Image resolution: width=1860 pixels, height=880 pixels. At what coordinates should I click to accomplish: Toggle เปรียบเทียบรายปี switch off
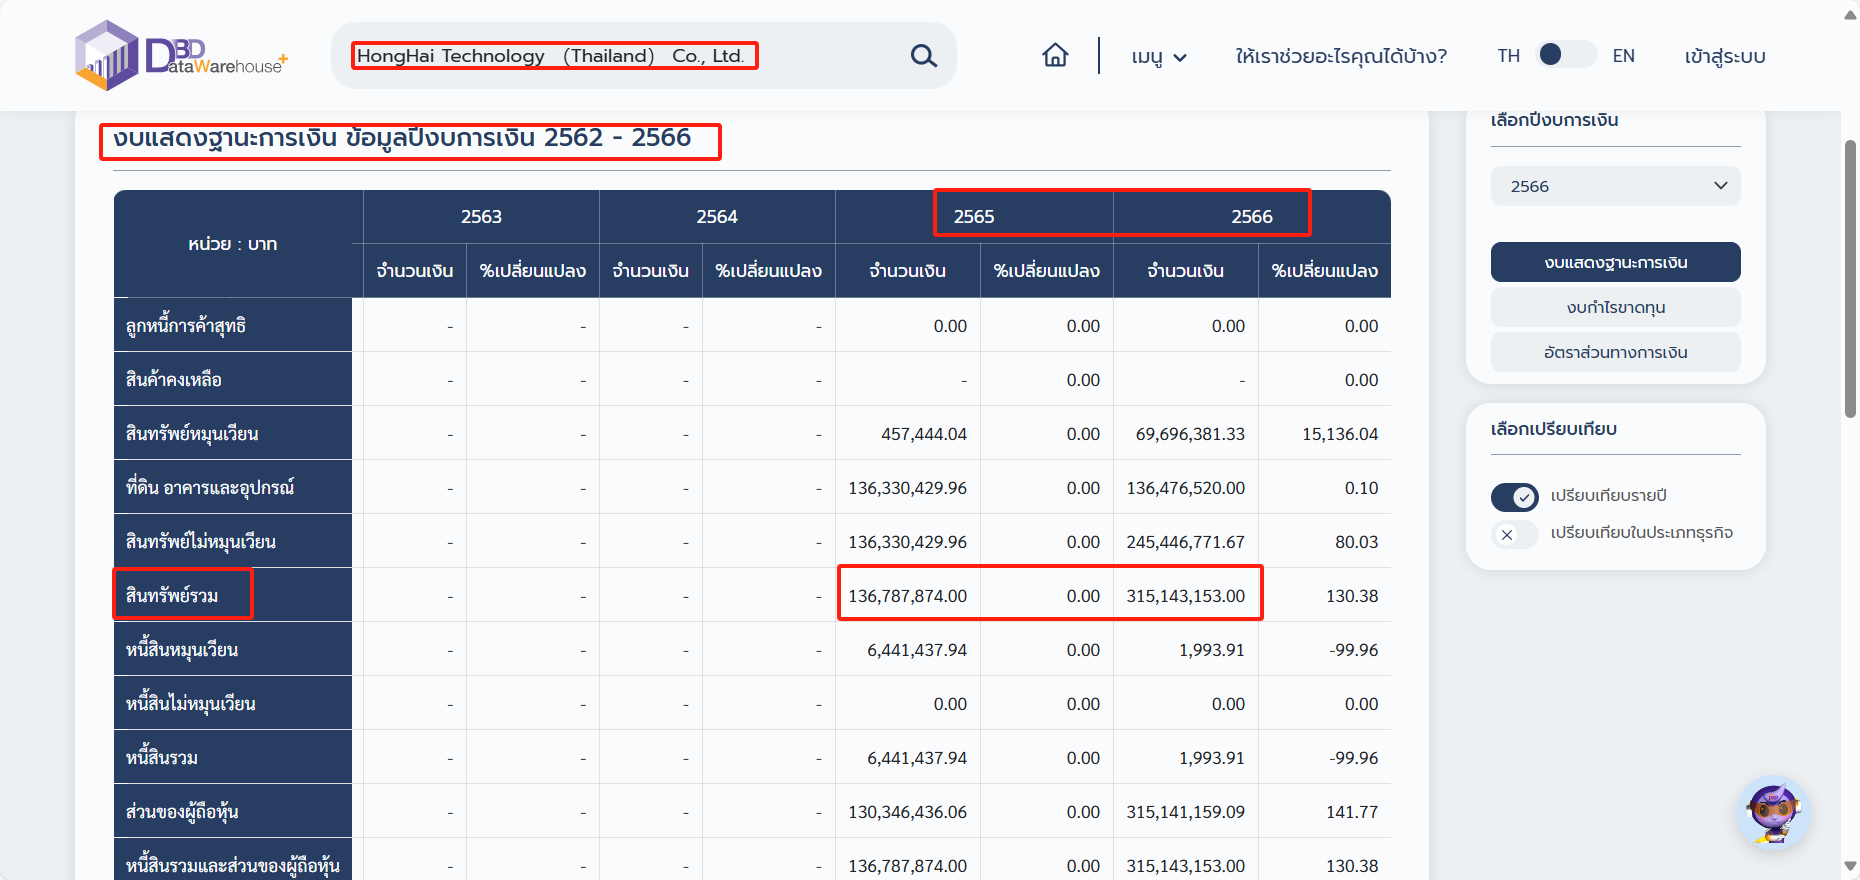(x=1514, y=496)
